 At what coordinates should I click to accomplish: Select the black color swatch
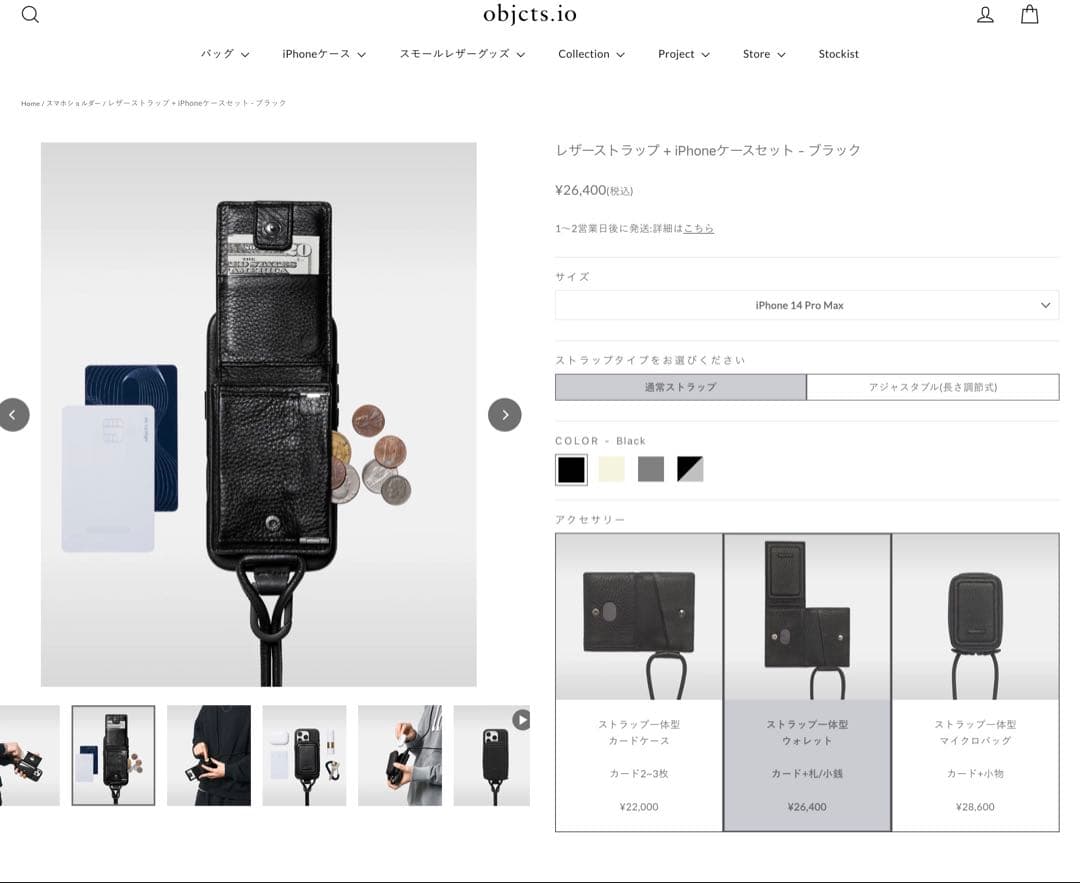coord(570,469)
